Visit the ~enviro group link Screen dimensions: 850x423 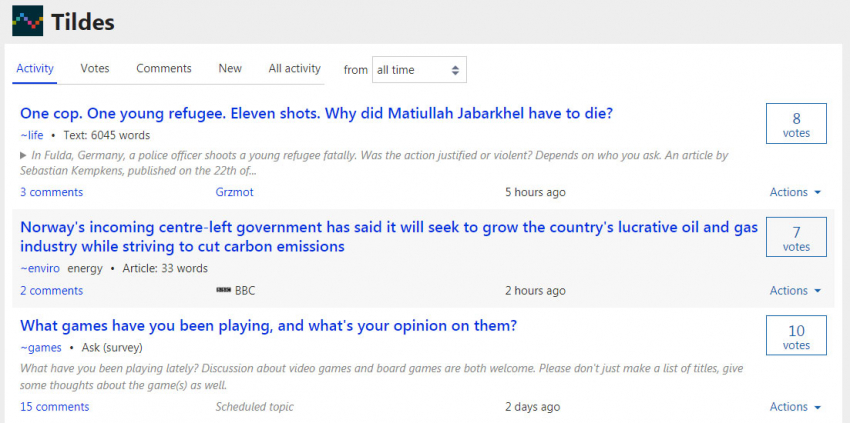tap(40, 268)
